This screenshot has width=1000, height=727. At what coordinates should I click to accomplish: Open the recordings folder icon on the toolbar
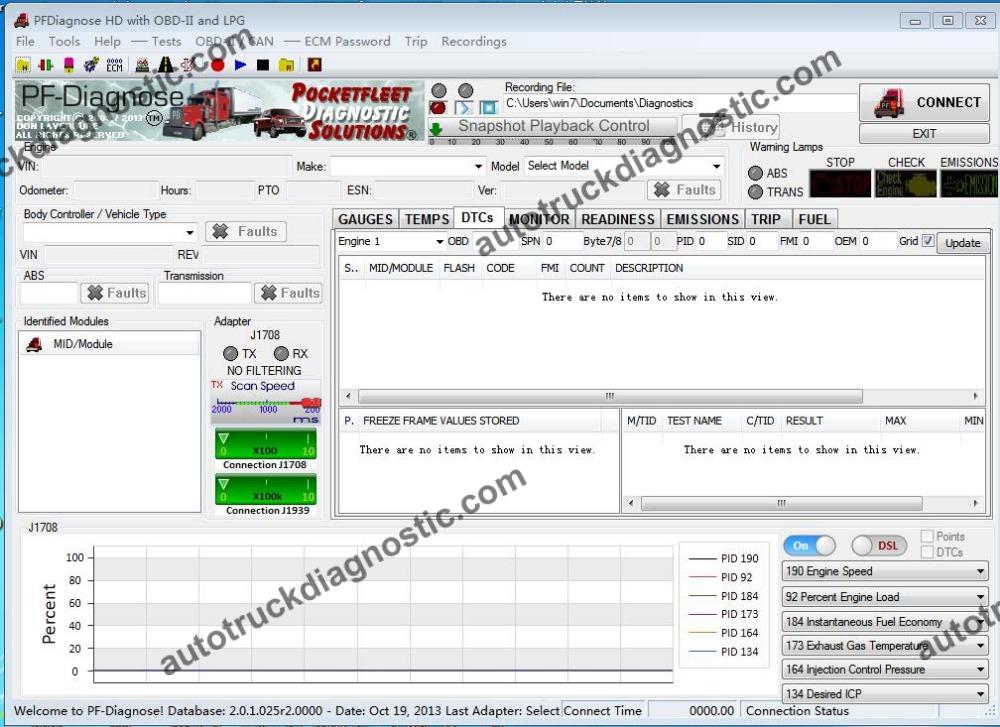coord(285,63)
